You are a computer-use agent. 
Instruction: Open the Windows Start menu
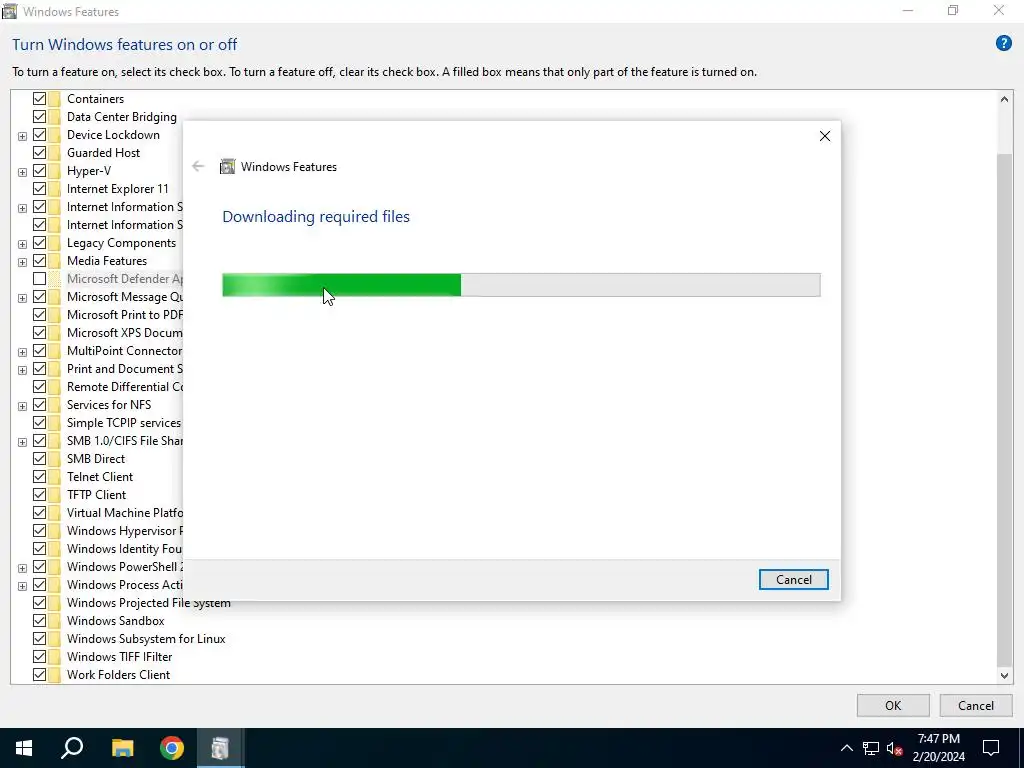[x=24, y=748]
